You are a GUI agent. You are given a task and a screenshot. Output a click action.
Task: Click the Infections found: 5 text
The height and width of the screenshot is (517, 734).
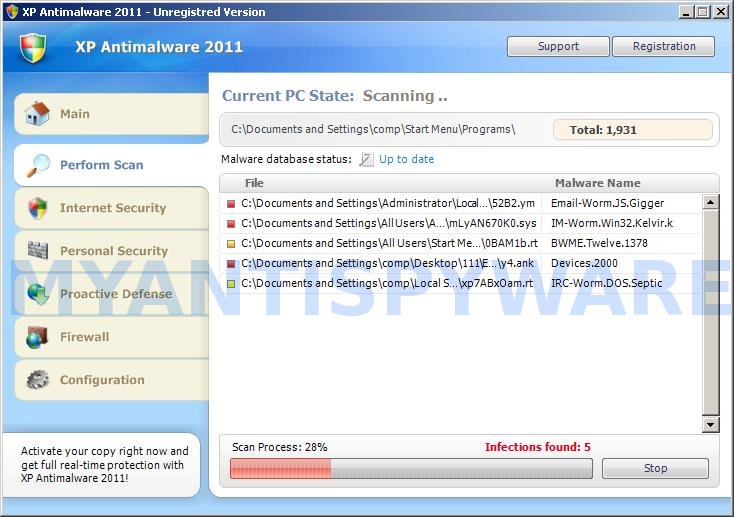[x=537, y=447]
